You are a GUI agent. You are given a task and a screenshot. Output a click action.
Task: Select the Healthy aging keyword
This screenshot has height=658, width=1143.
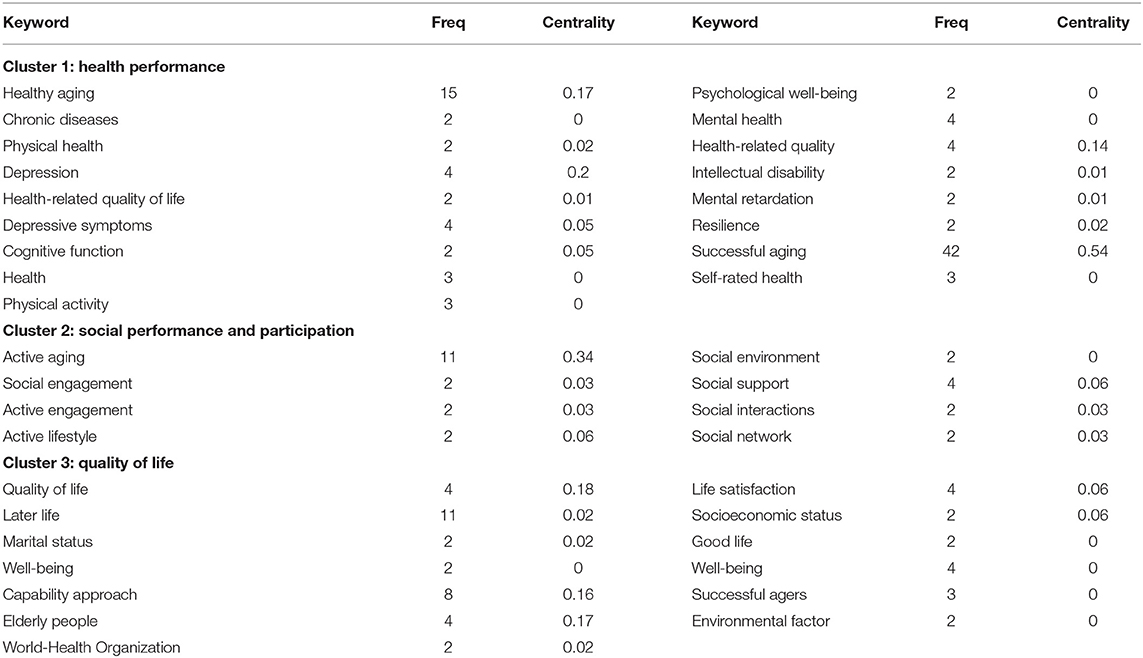coord(48,93)
